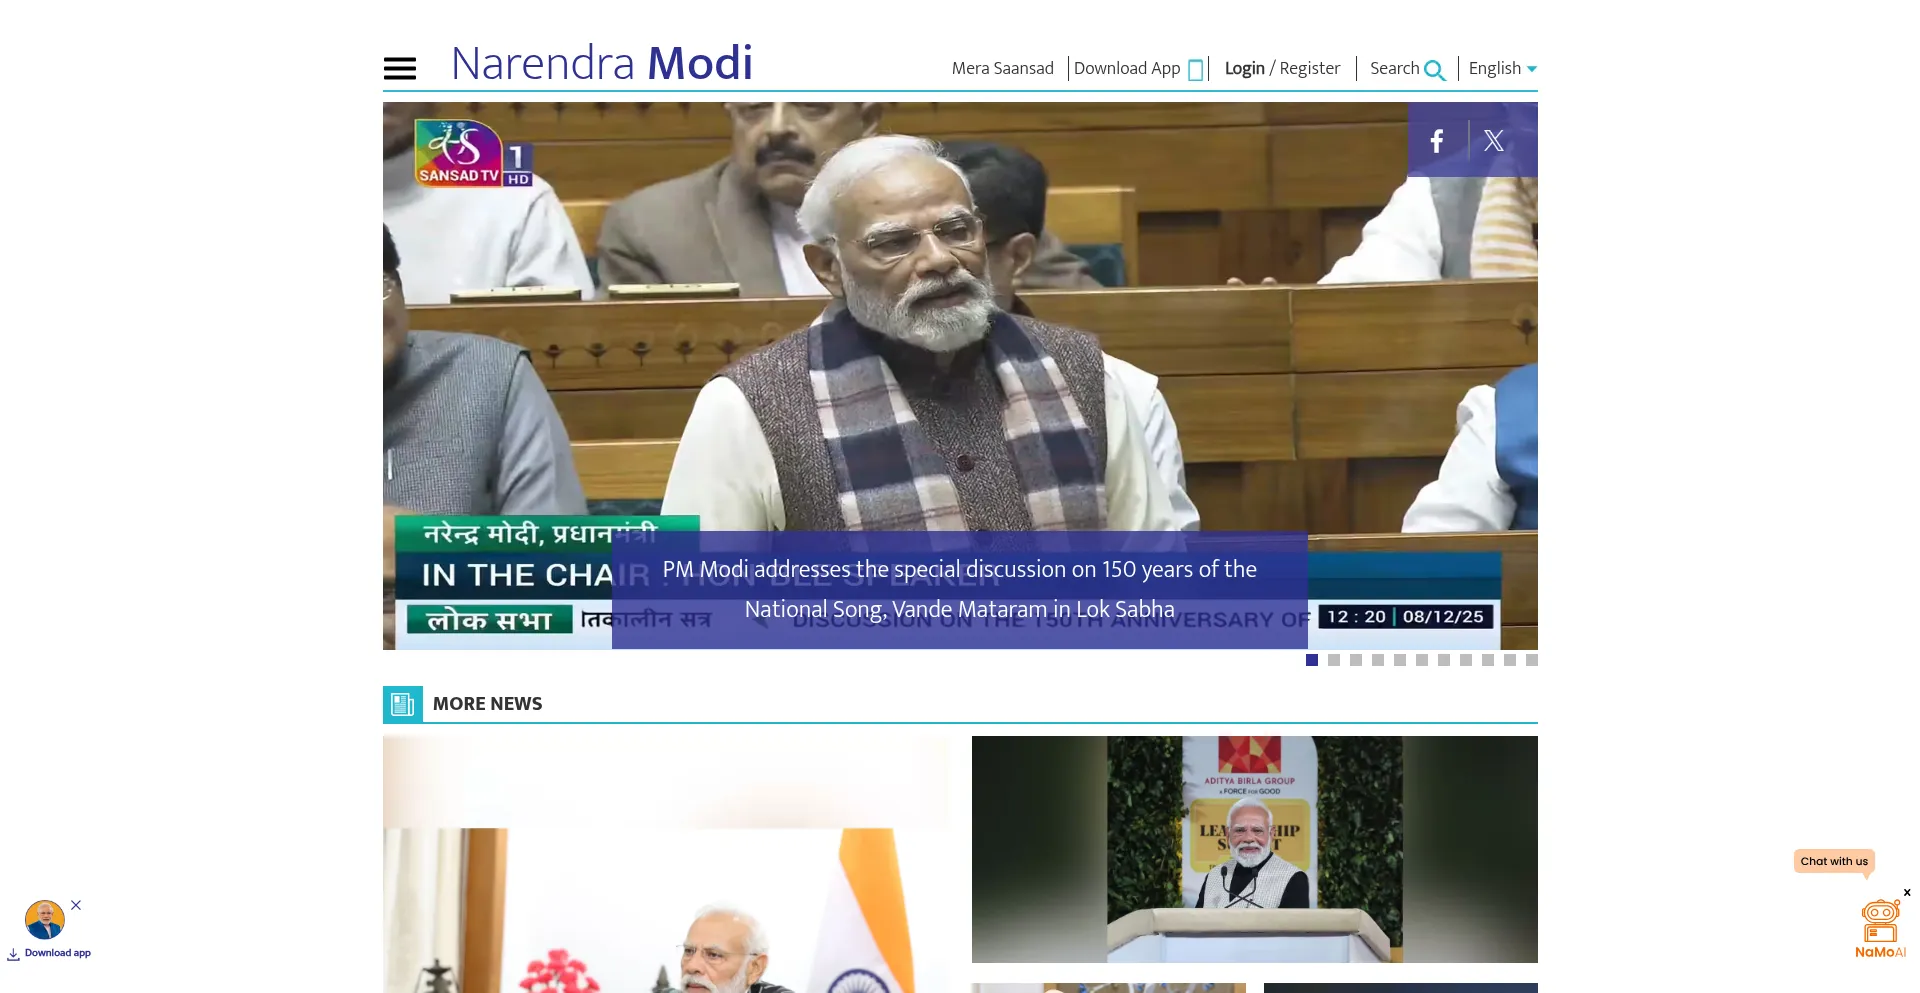Click the Login link

click(x=1244, y=68)
